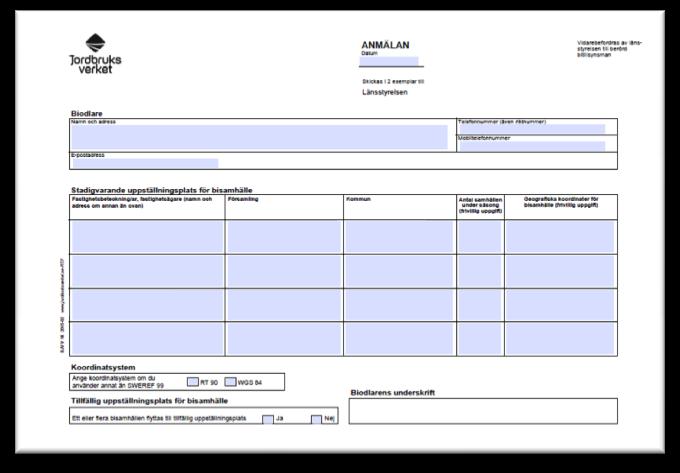Click third row Församling field
Screen dimensions: 680x473
point(284,305)
